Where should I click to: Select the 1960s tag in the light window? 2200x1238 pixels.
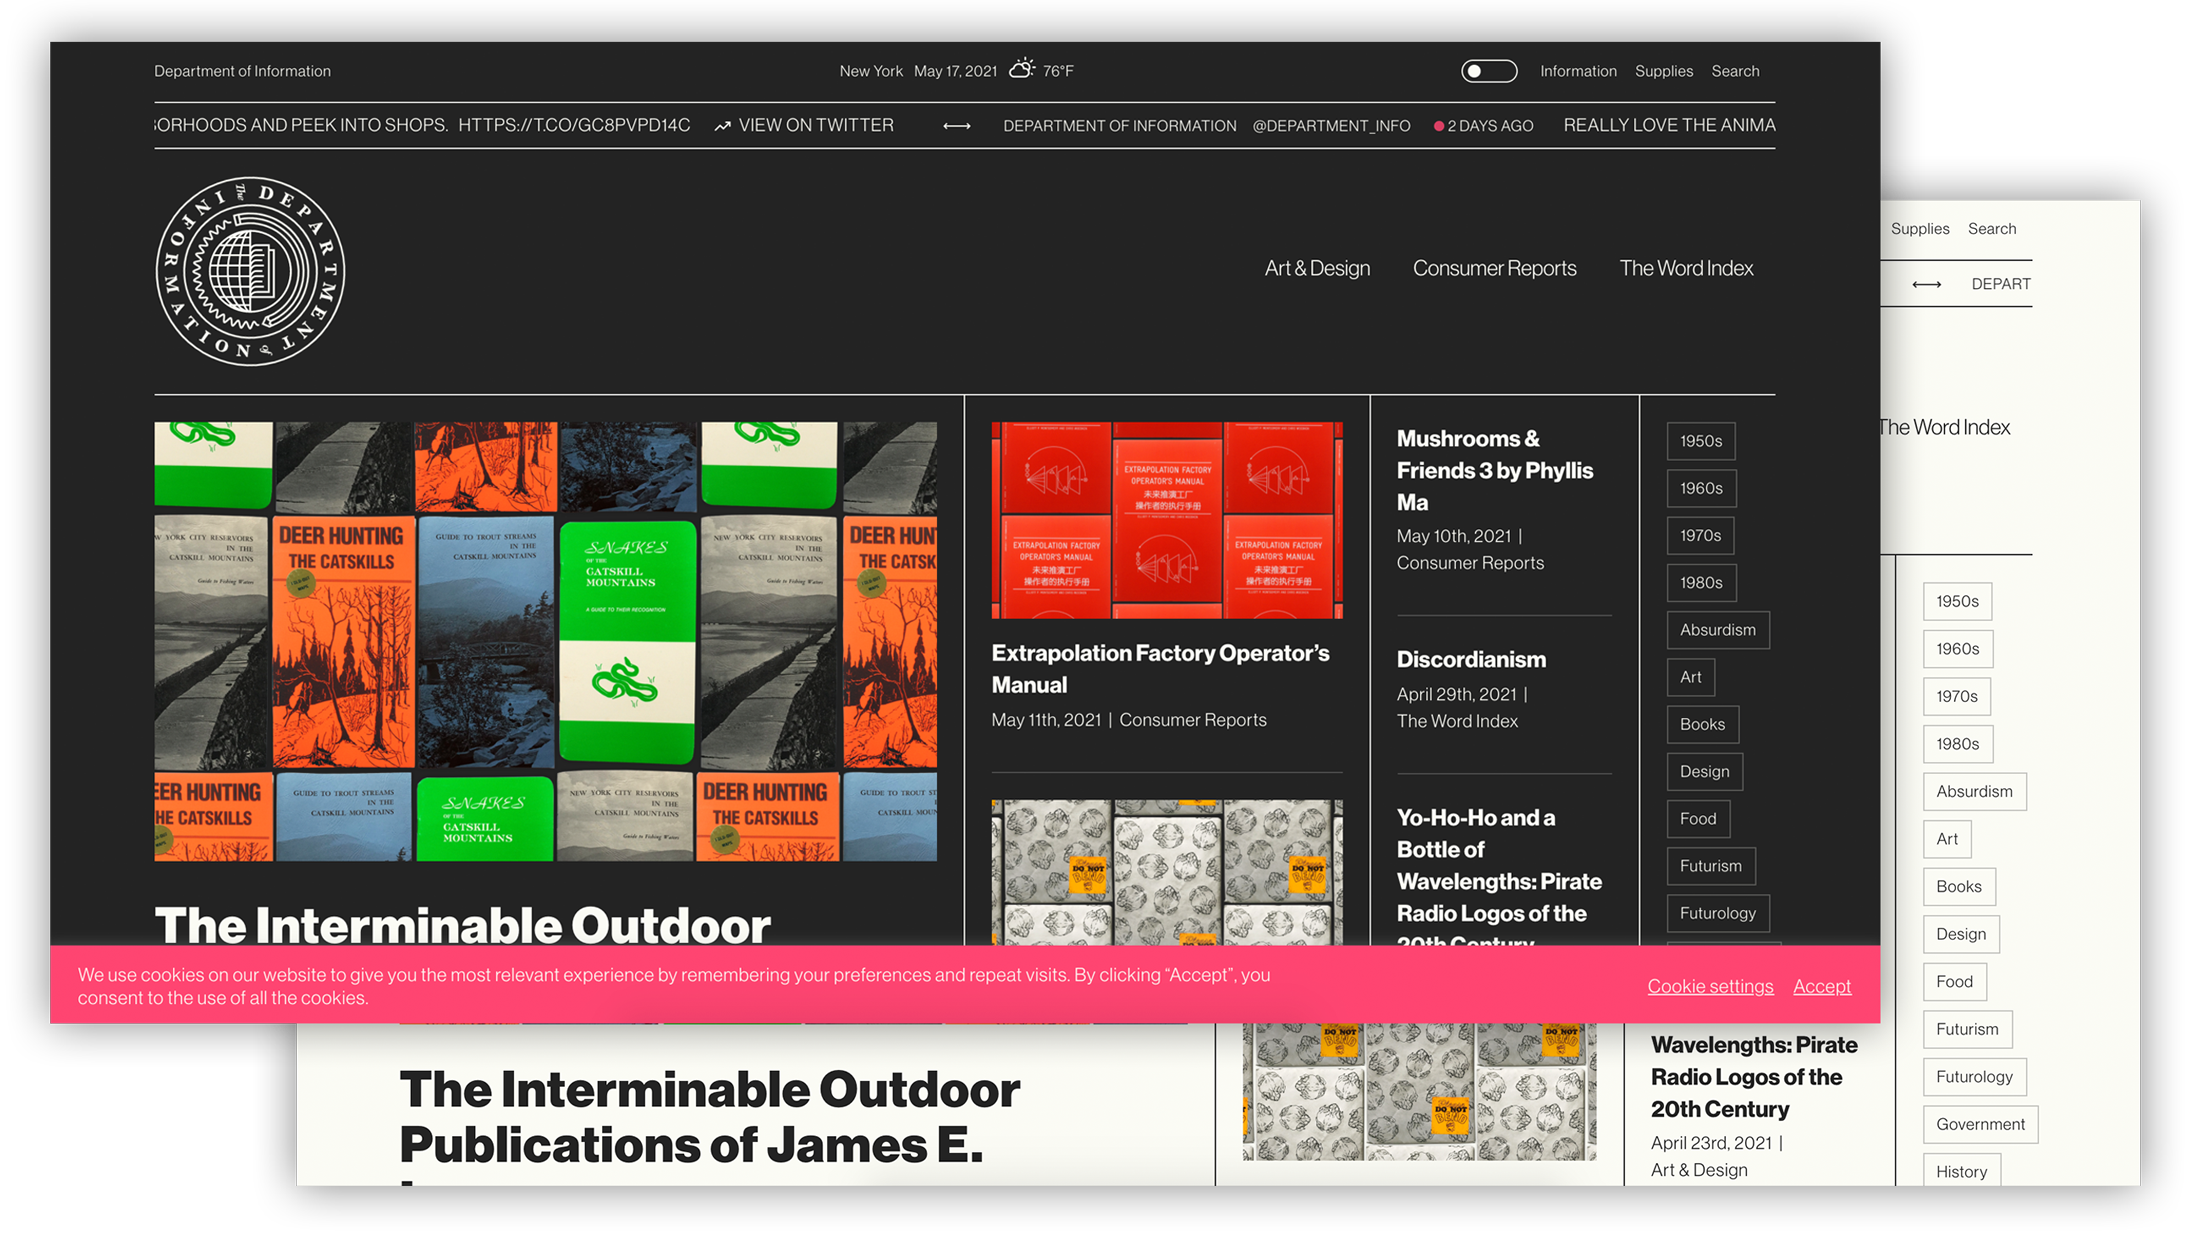coord(1957,649)
